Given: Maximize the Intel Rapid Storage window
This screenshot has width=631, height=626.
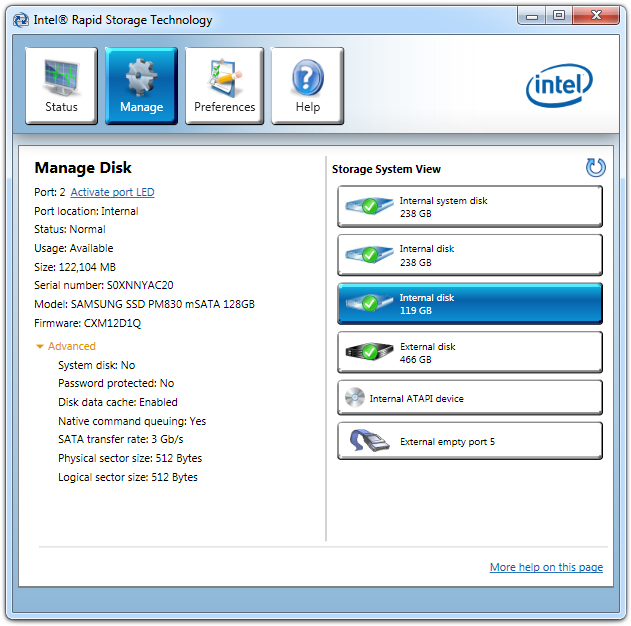Looking at the screenshot, I should coord(559,16).
